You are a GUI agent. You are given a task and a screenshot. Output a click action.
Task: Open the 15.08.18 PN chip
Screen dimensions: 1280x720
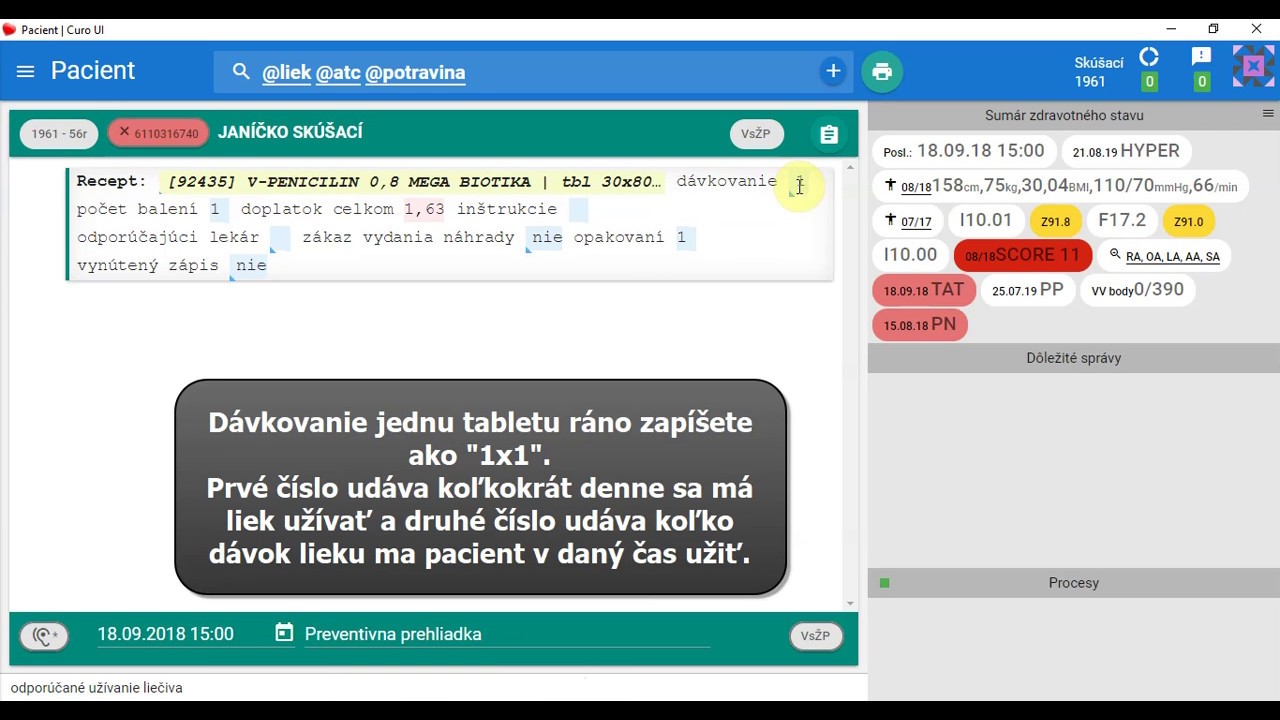click(919, 325)
